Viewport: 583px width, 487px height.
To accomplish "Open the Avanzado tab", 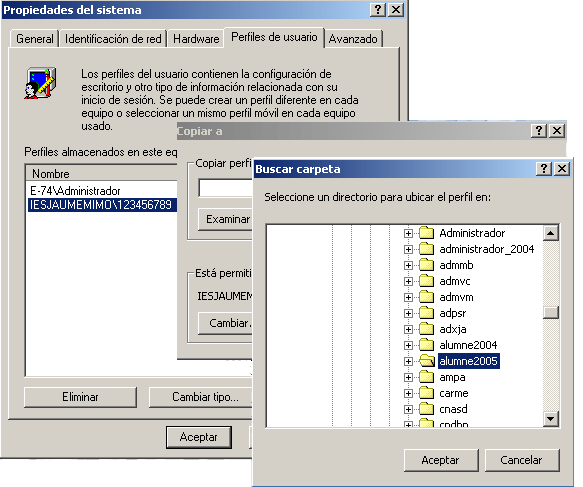I will (x=353, y=39).
